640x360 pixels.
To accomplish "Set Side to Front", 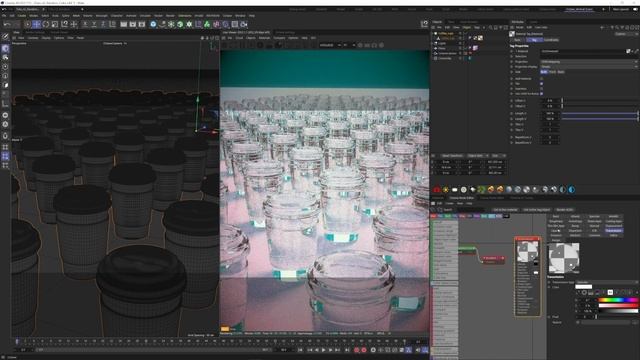I will [552, 72].
